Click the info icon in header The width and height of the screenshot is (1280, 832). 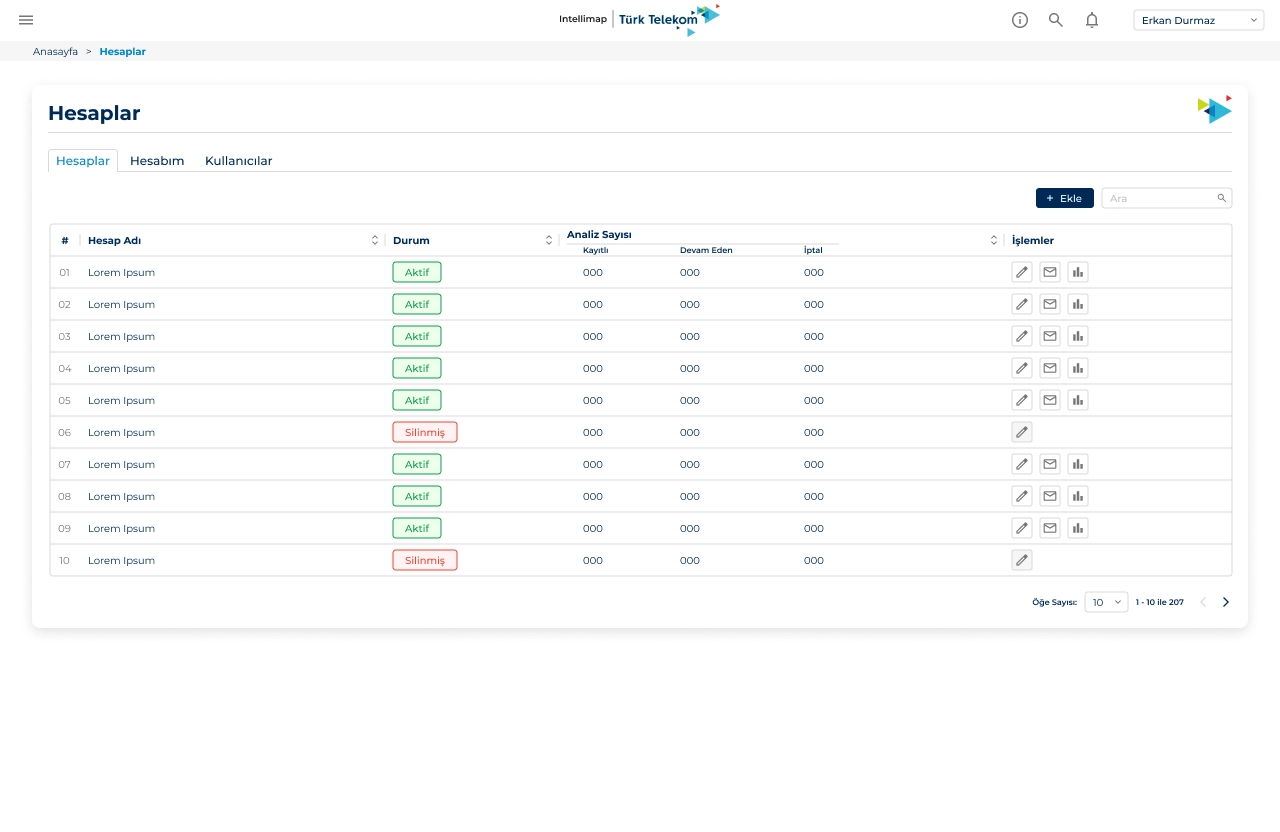click(x=1020, y=20)
